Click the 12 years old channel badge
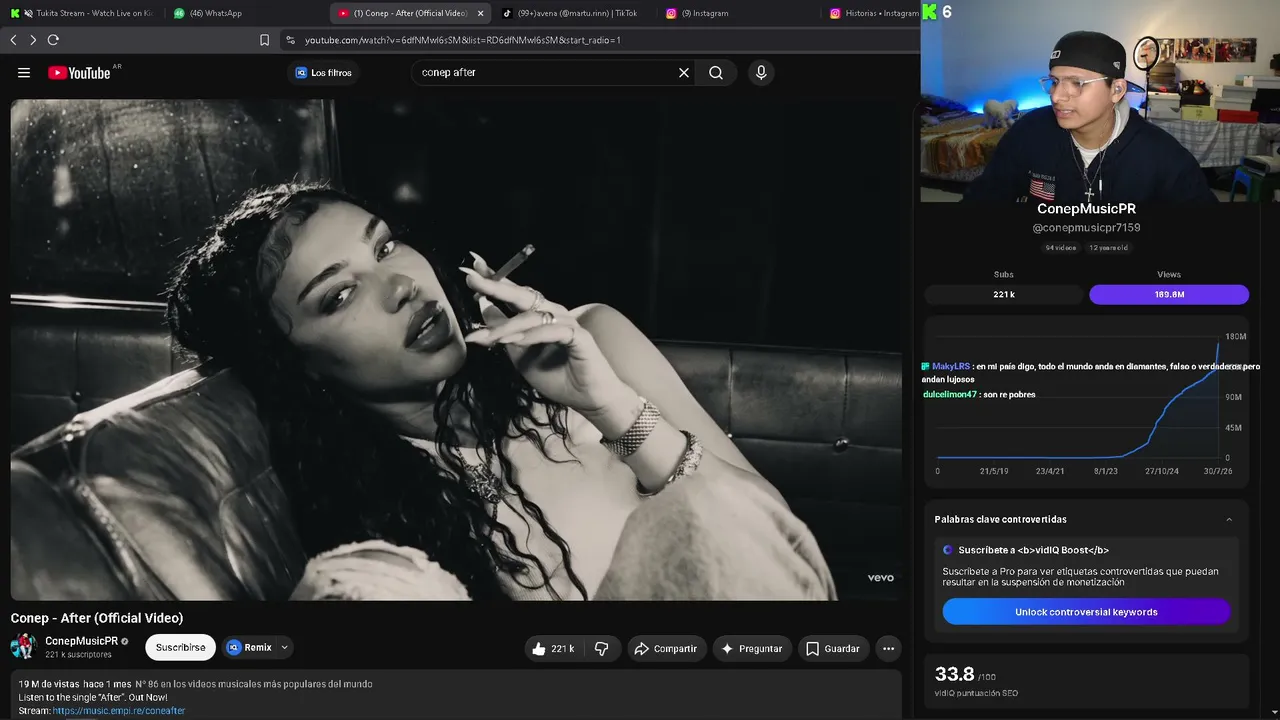 [1108, 248]
